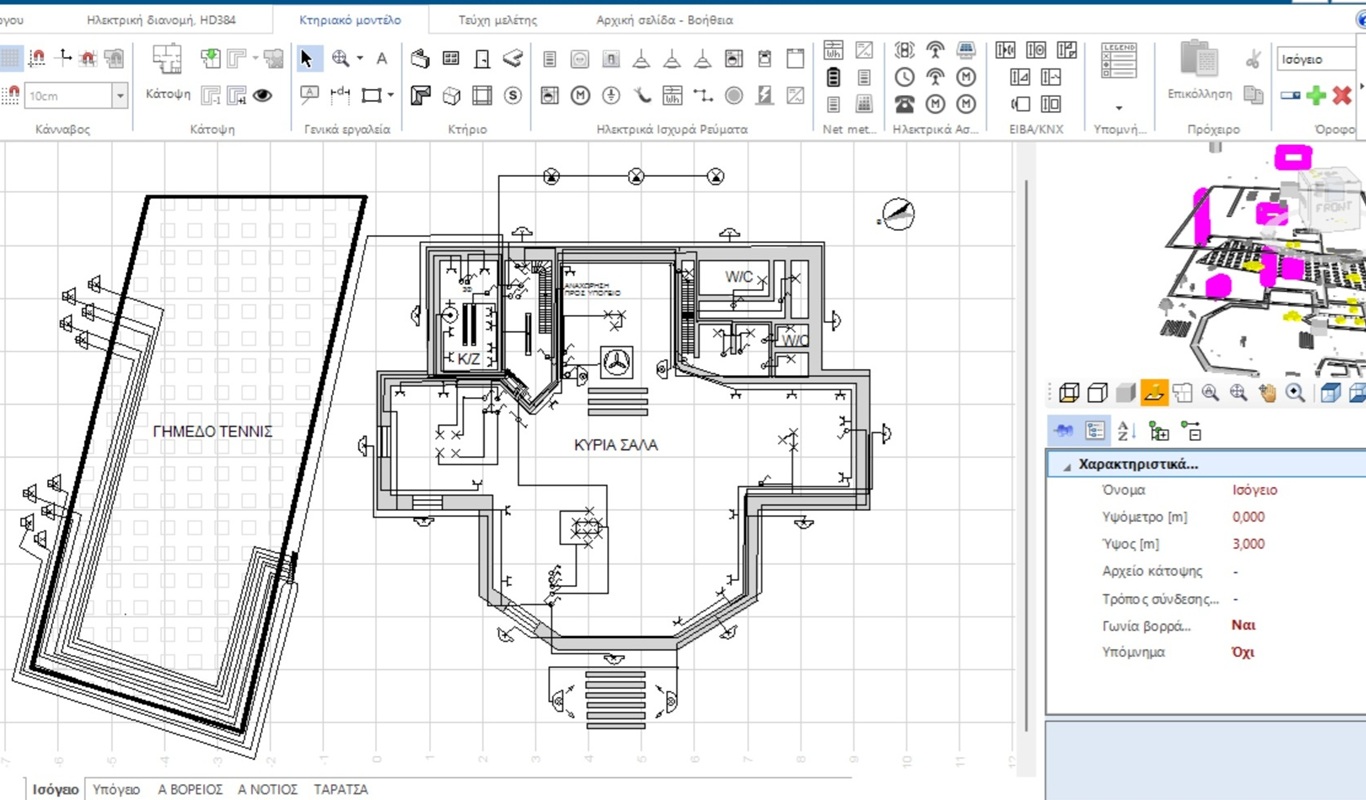
Task: Insert the Wh energy meter in strong currents
Action: [x=672, y=95]
